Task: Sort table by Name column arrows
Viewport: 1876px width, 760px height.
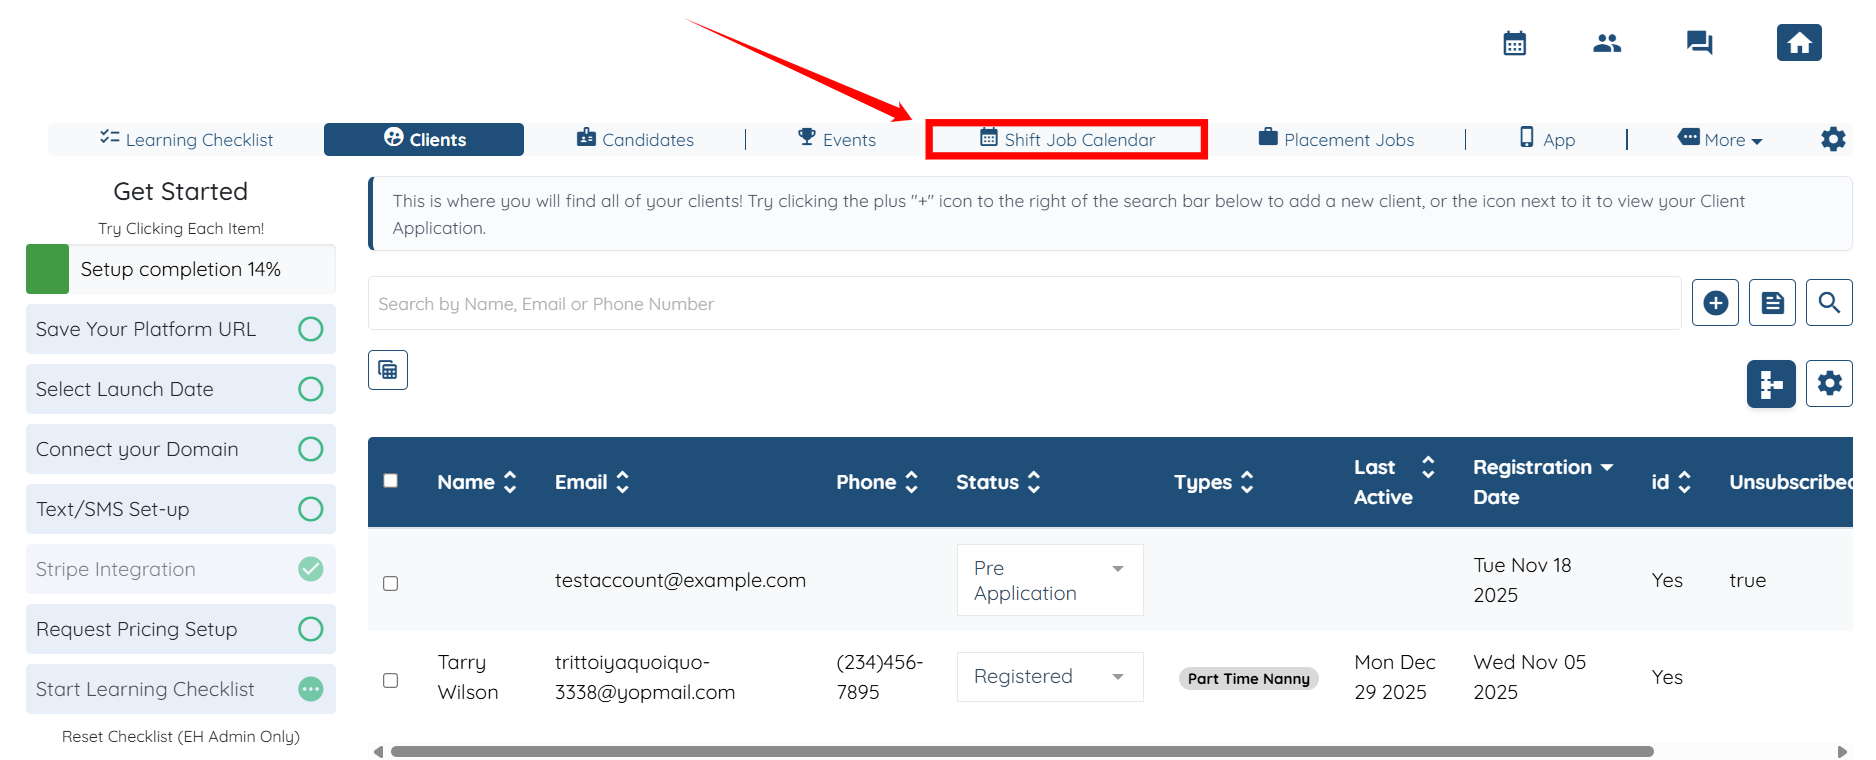Action: click(x=510, y=482)
